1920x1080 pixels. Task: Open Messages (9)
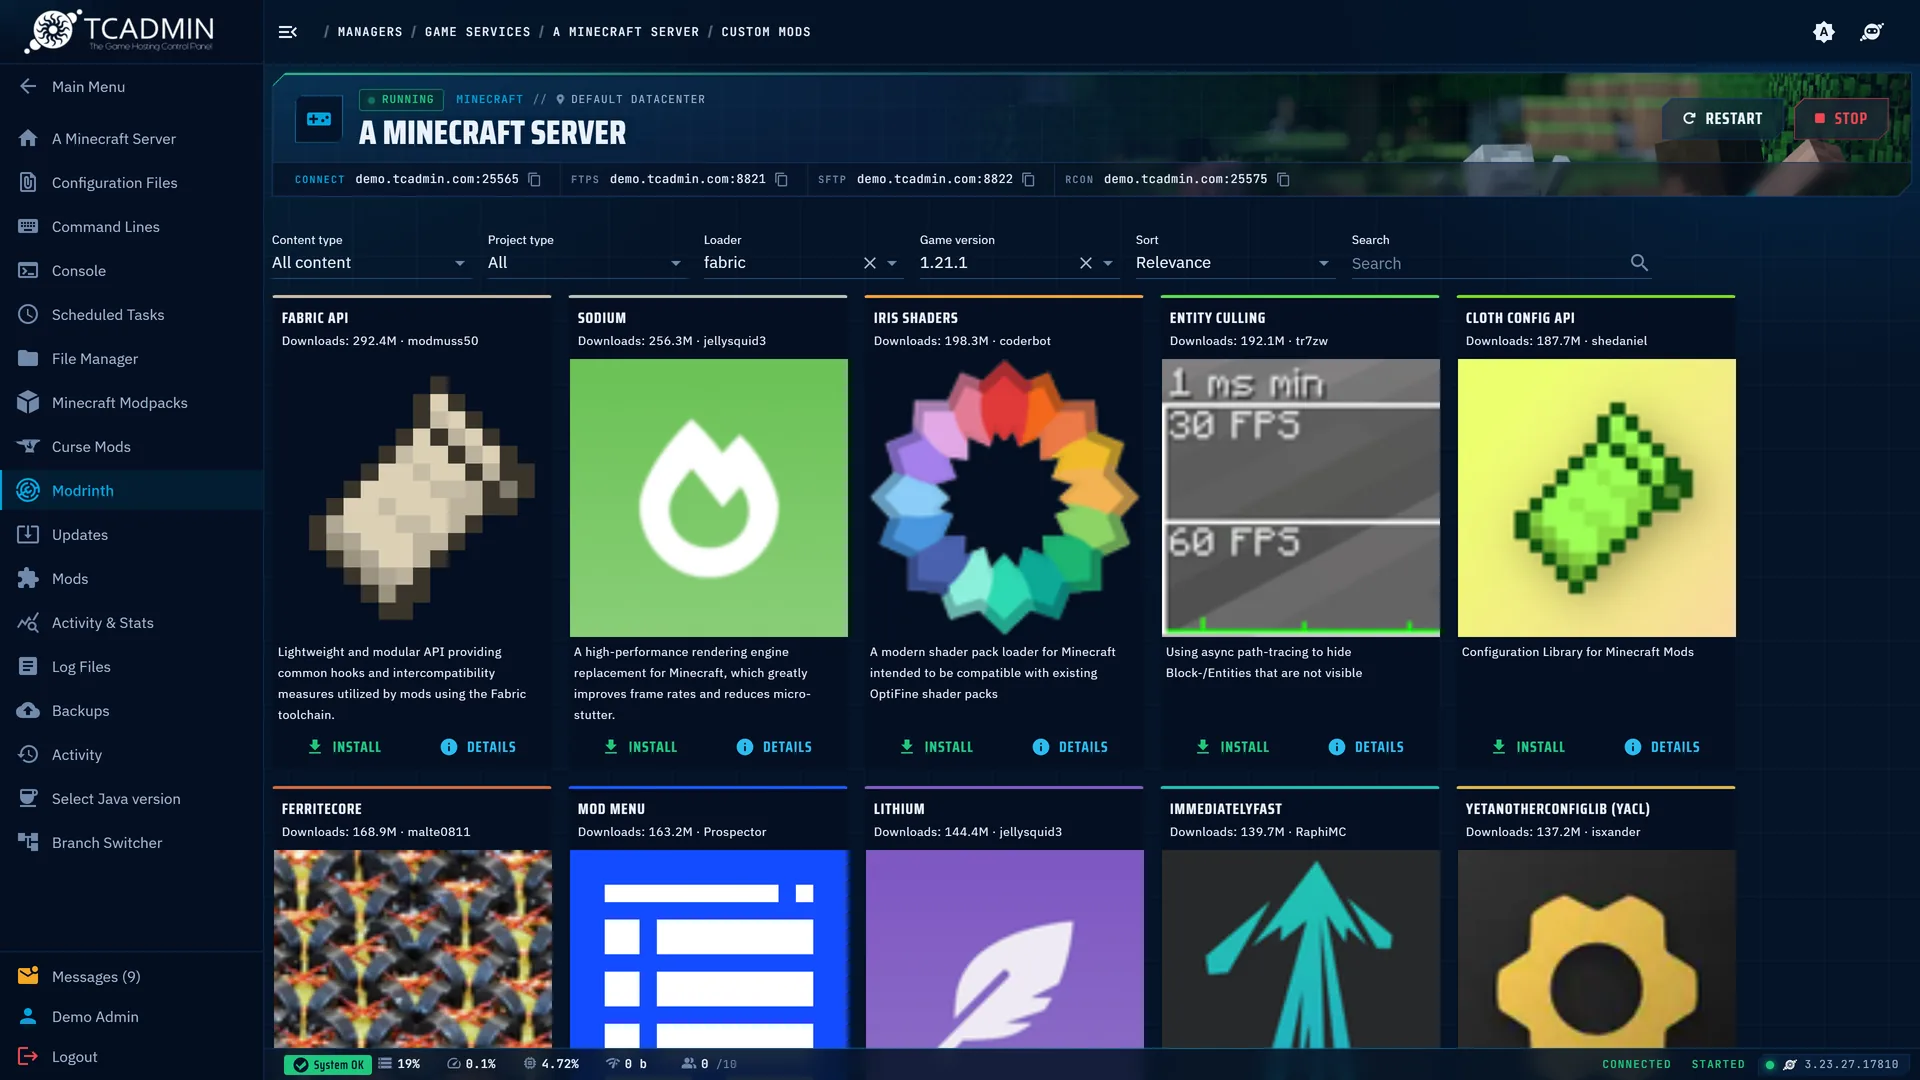click(x=131, y=977)
